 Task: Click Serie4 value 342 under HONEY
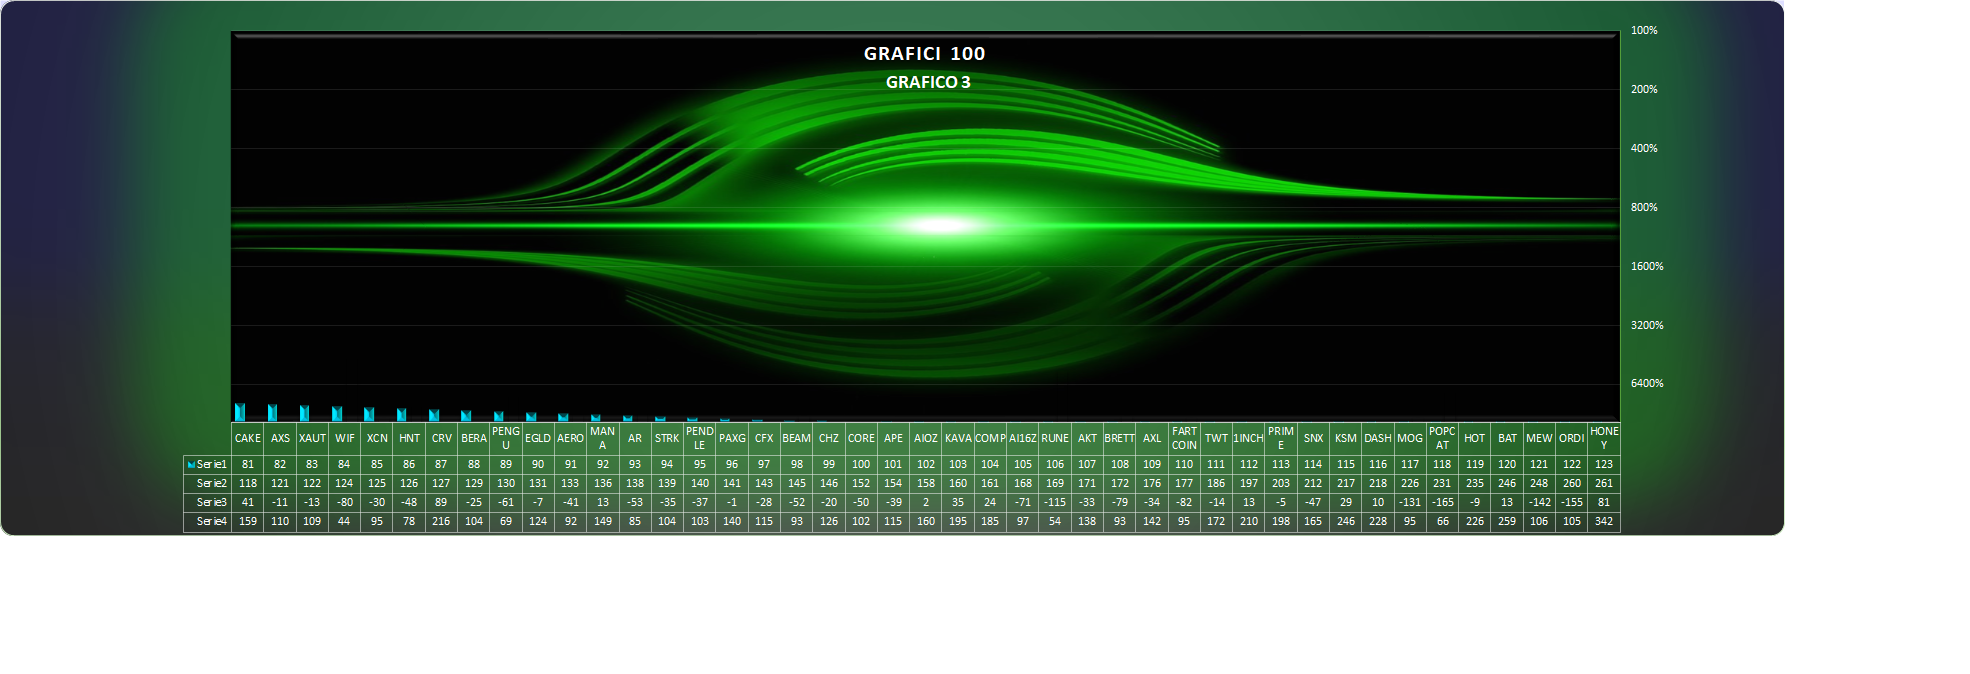(x=1603, y=522)
